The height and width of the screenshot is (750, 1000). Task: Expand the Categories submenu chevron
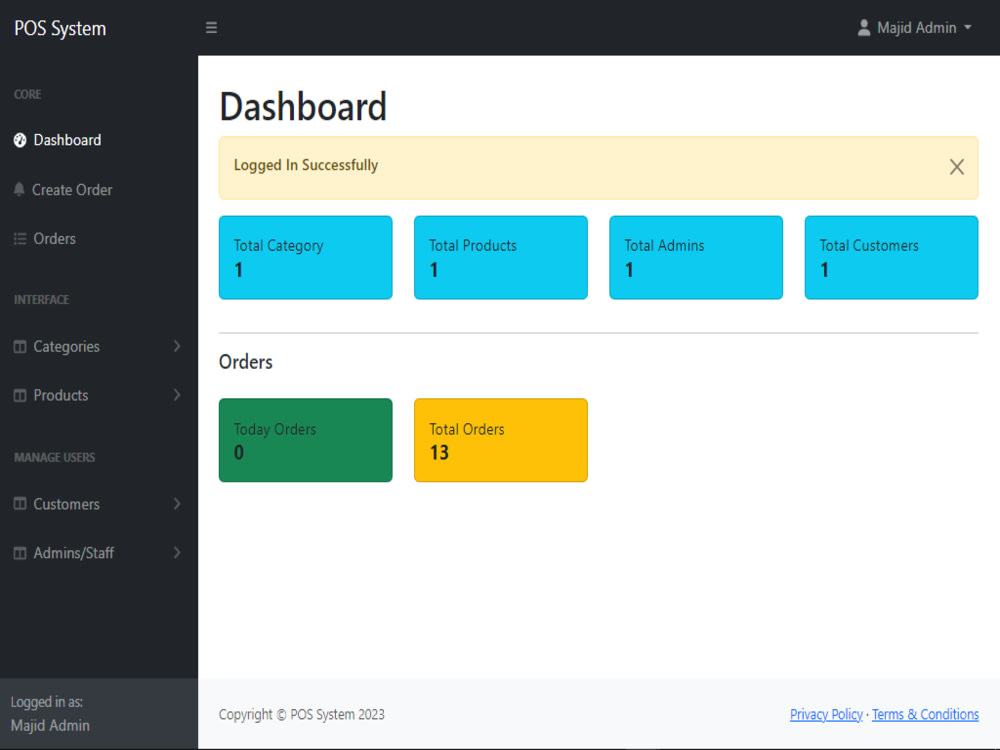[177, 346]
